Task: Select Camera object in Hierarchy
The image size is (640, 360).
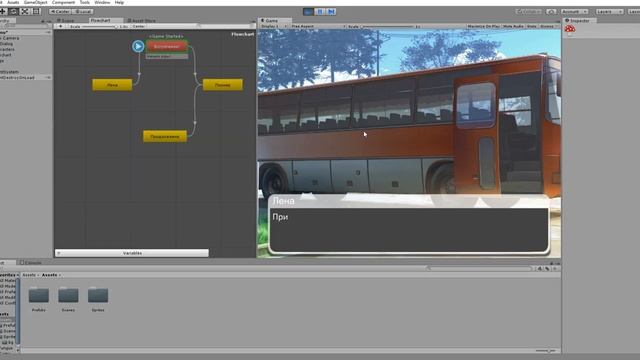Action: click(x=10, y=38)
